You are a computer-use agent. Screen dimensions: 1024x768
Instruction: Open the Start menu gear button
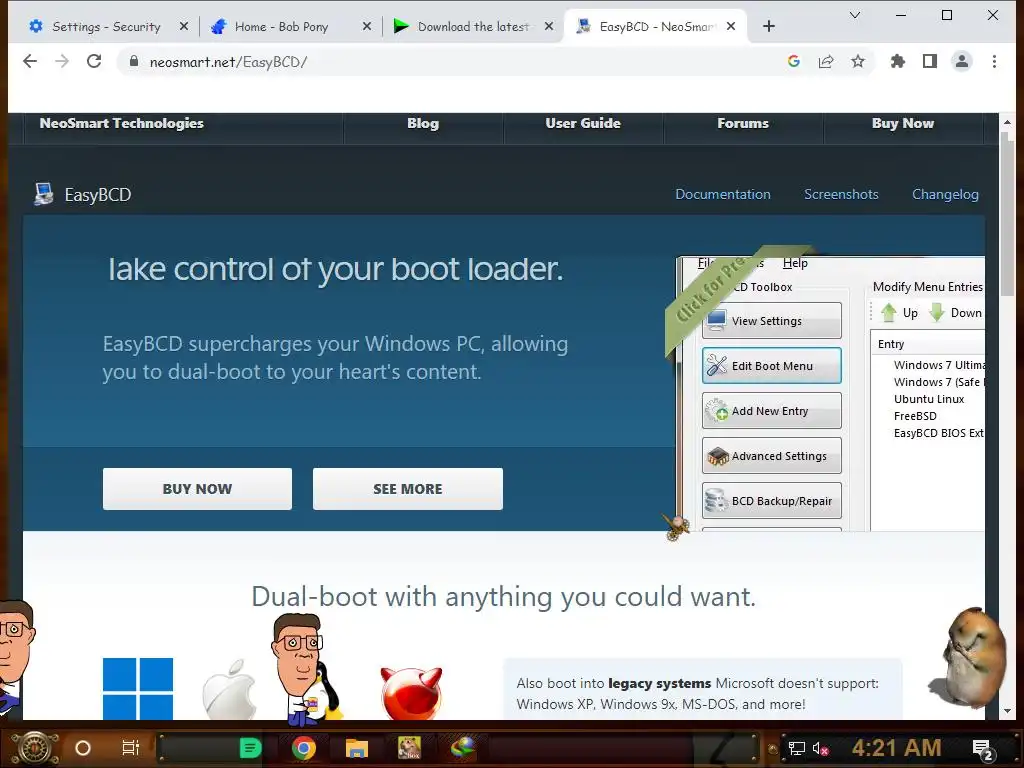coord(36,748)
